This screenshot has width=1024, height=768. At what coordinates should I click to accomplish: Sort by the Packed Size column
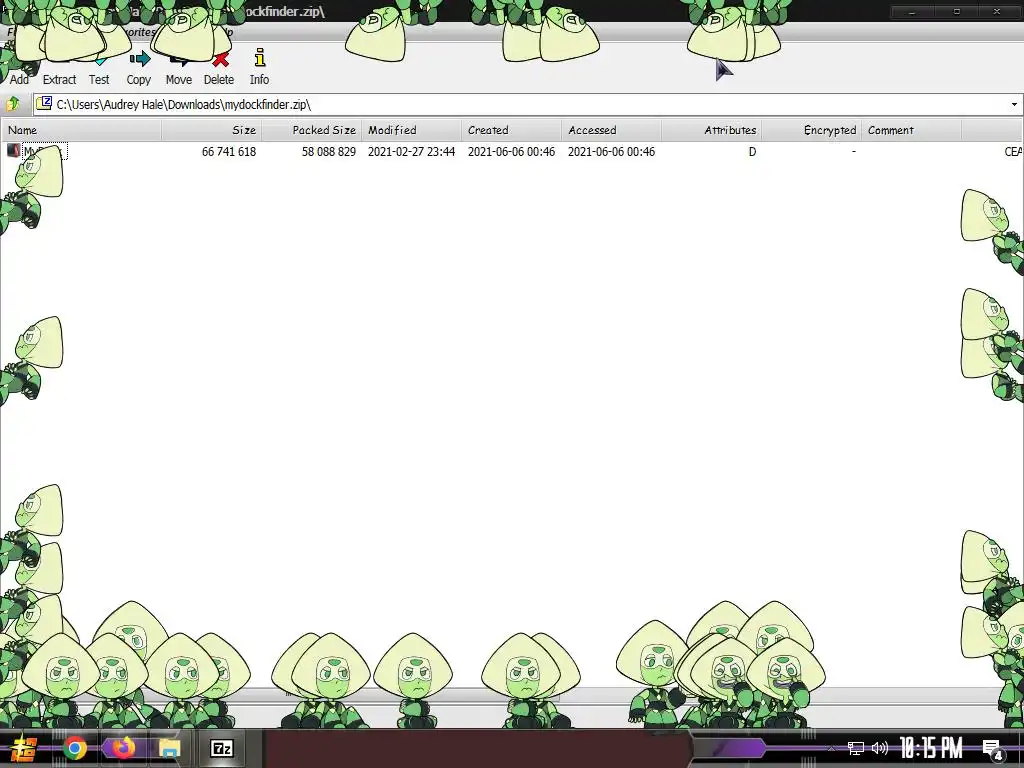312,130
